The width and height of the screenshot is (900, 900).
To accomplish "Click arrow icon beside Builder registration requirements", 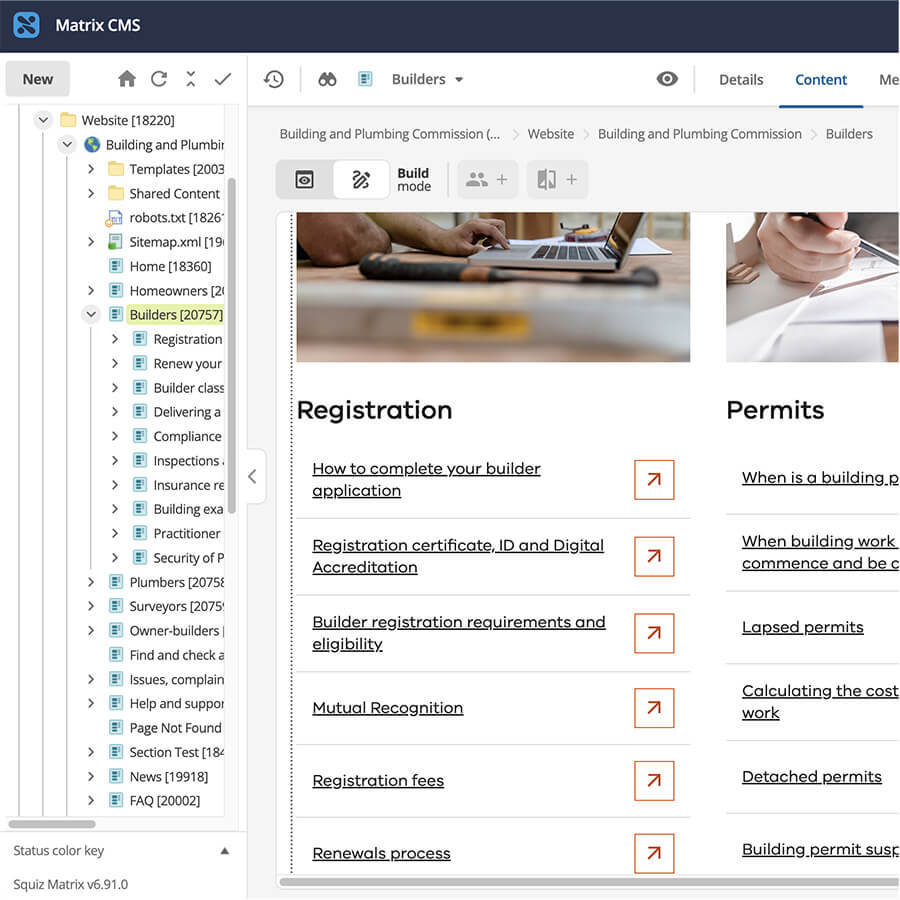I will (654, 633).
